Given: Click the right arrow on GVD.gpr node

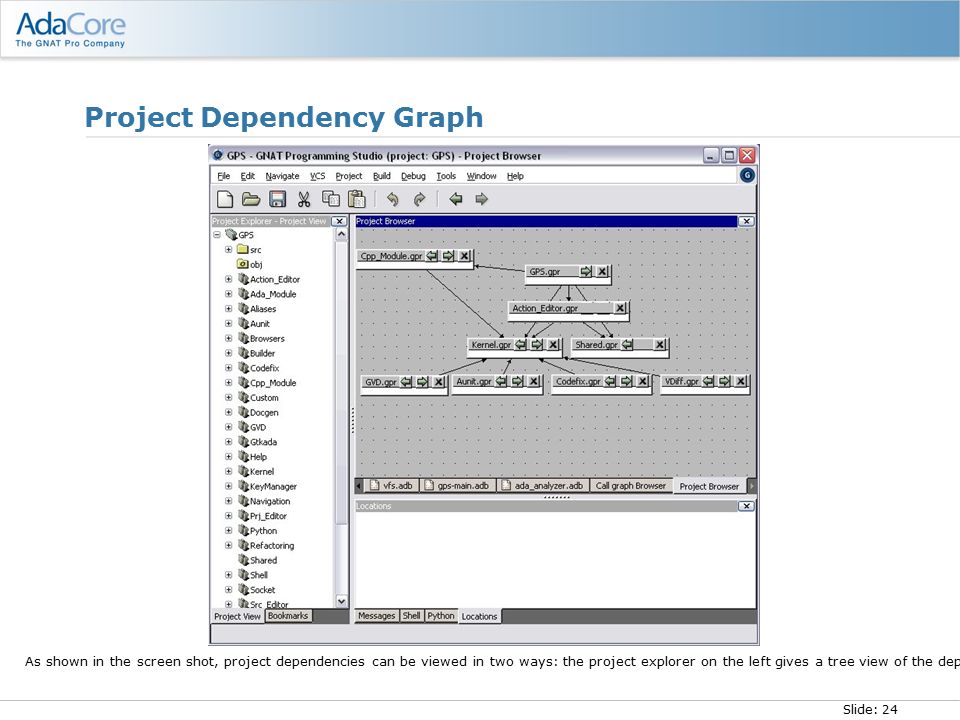Looking at the screenshot, I should tap(422, 381).
